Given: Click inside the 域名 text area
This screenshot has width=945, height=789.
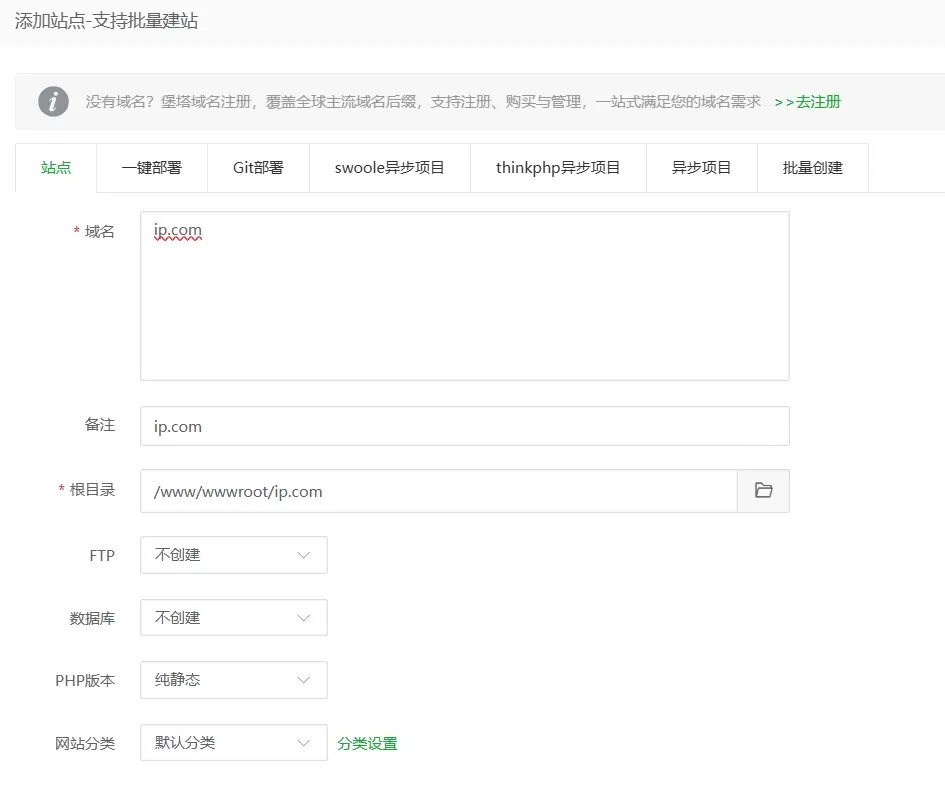Looking at the screenshot, I should click(465, 296).
